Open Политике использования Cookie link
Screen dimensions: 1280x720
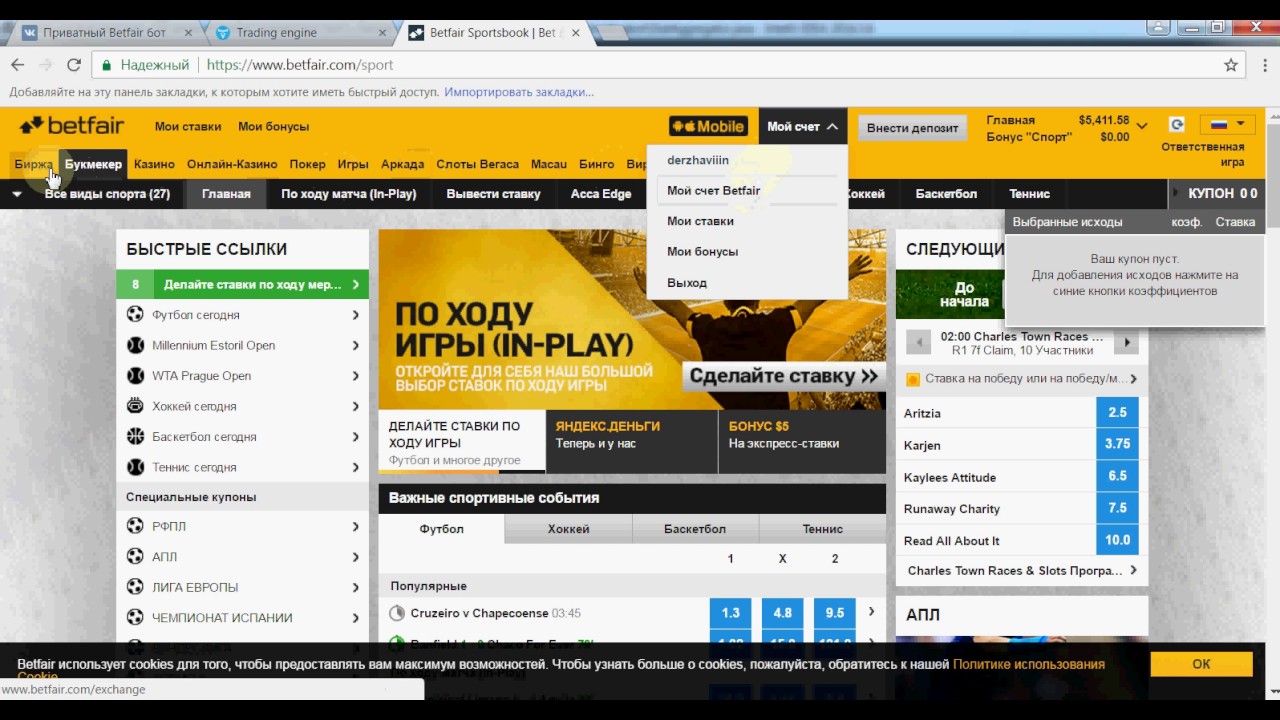coord(1028,664)
